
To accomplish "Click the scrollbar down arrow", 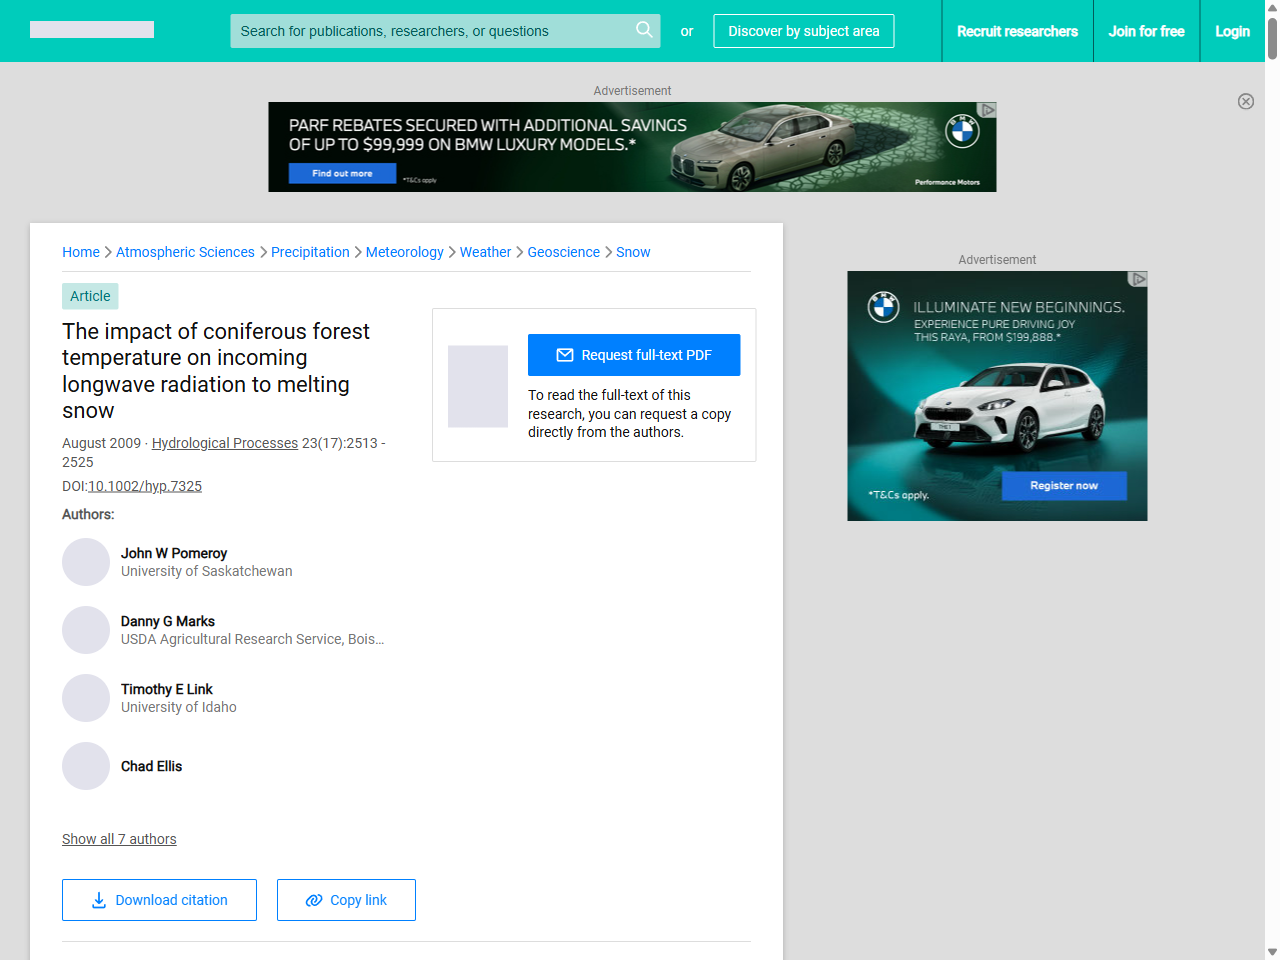I will [1271, 951].
